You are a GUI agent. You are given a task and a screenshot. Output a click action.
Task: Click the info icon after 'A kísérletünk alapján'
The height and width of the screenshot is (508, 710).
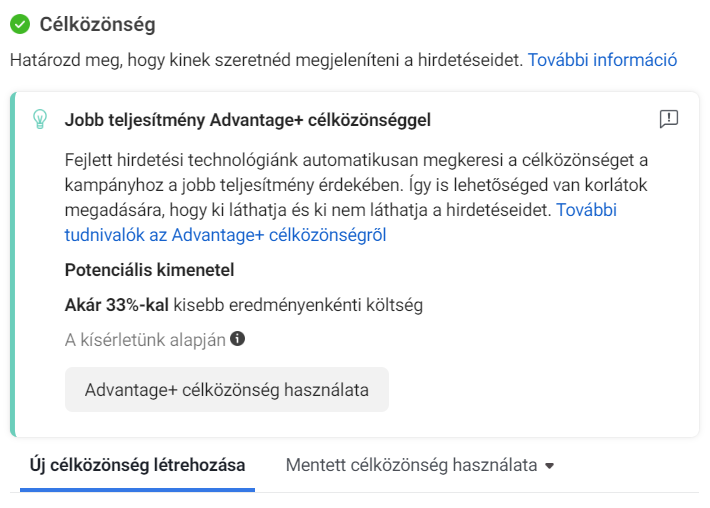pos(237,338)
